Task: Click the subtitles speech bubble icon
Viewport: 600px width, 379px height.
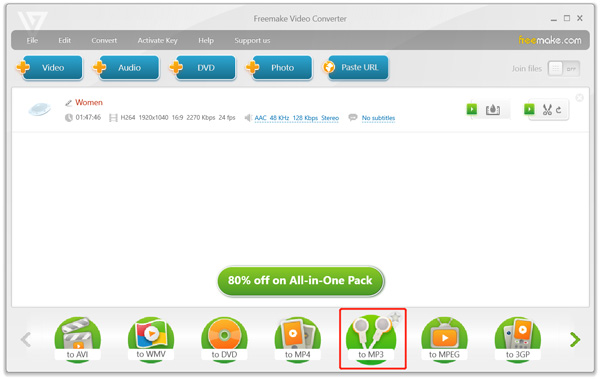Action: pos(352,118)
